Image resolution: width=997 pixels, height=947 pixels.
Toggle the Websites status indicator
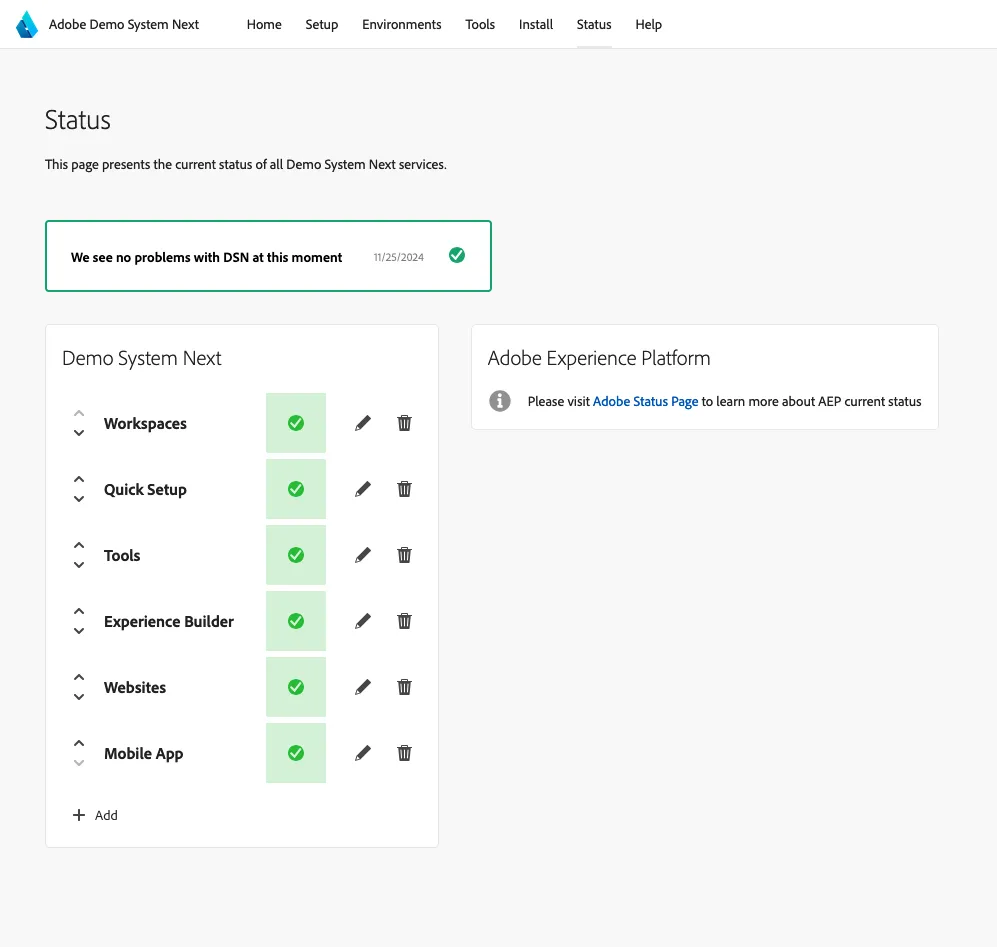[x=296, y=688]
